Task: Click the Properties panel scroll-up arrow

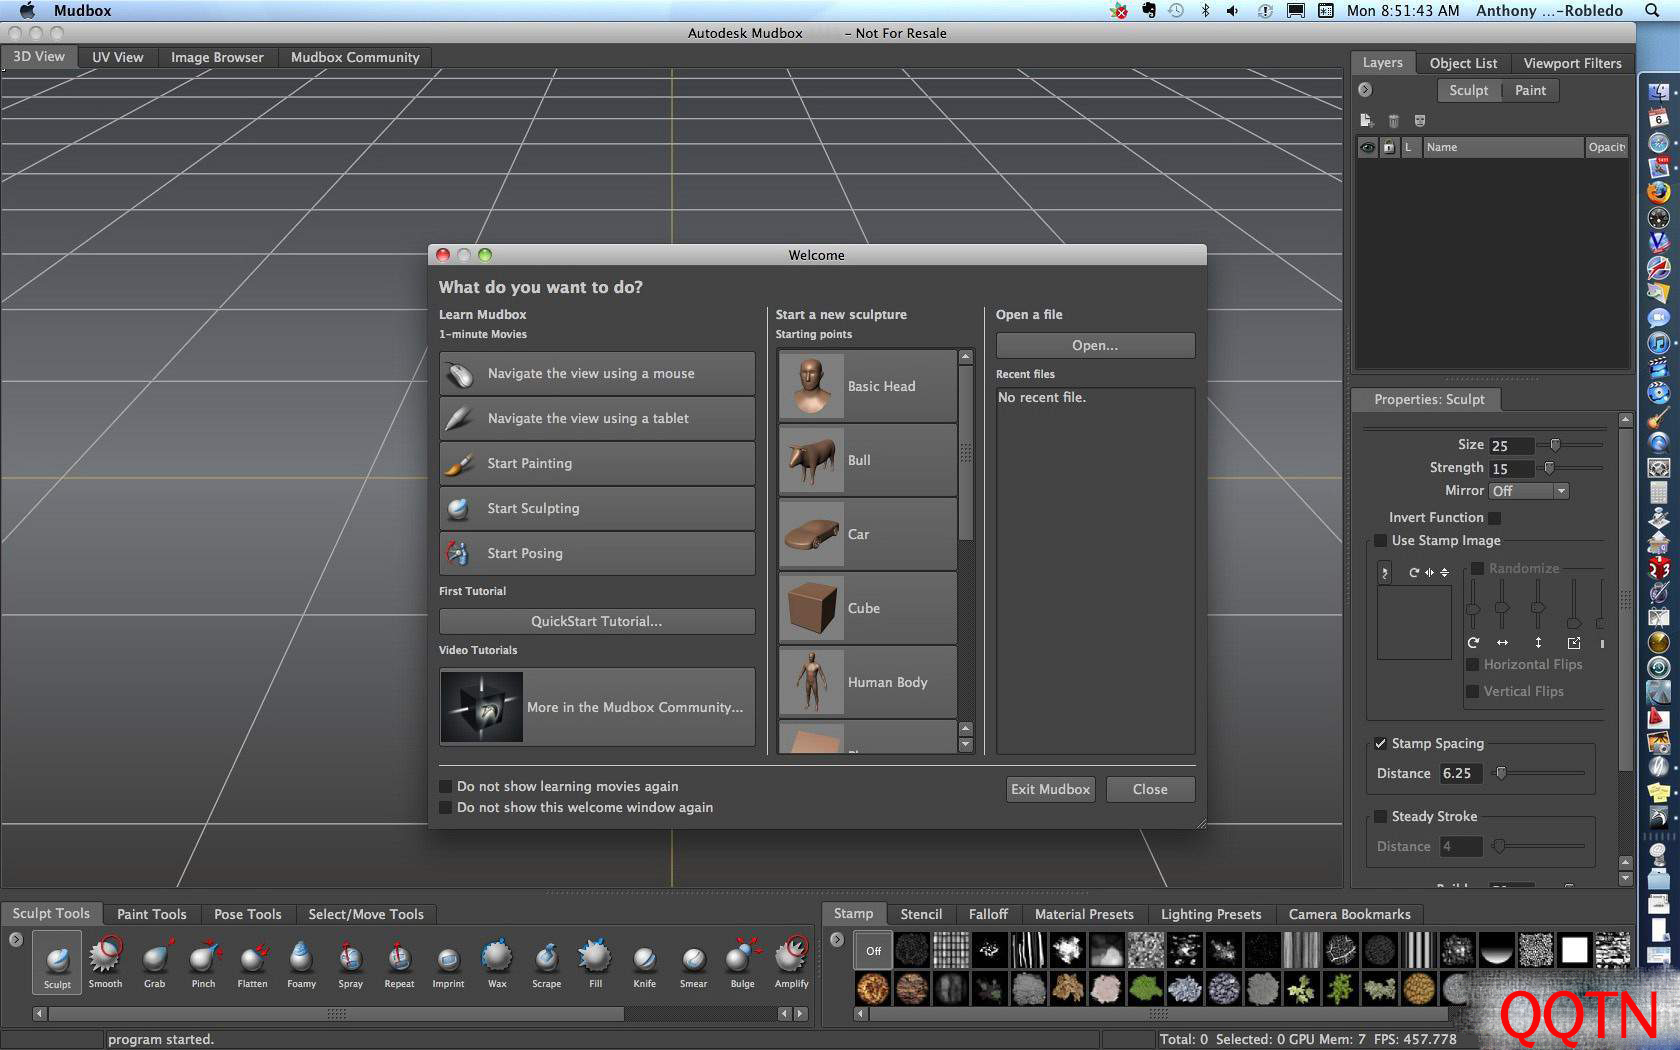Action: 1626,419
